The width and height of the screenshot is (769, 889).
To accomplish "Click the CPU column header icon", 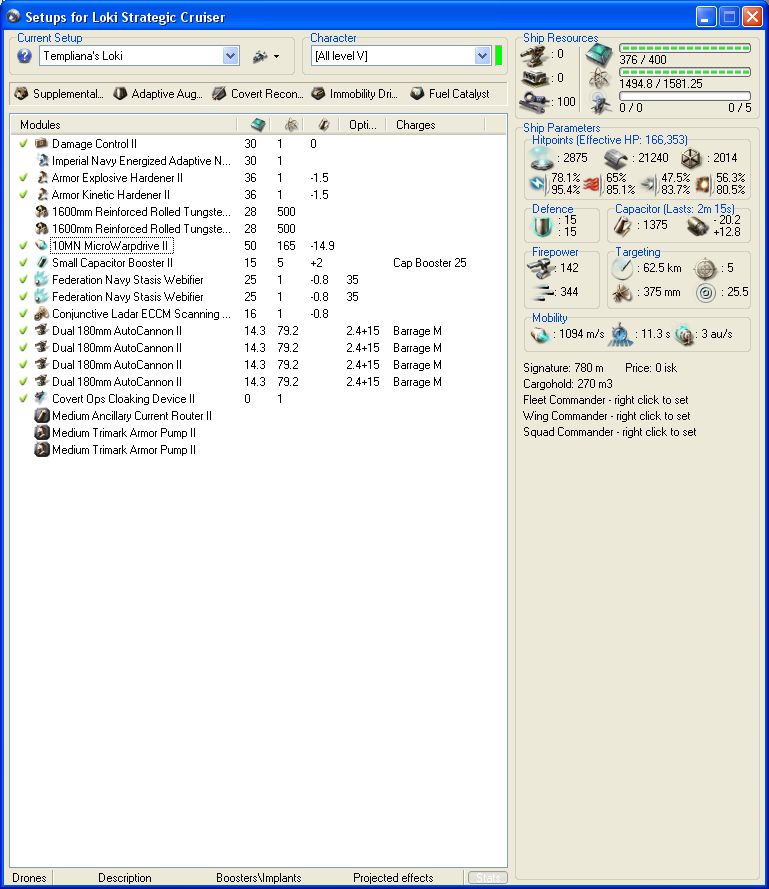I will [258, 125].
